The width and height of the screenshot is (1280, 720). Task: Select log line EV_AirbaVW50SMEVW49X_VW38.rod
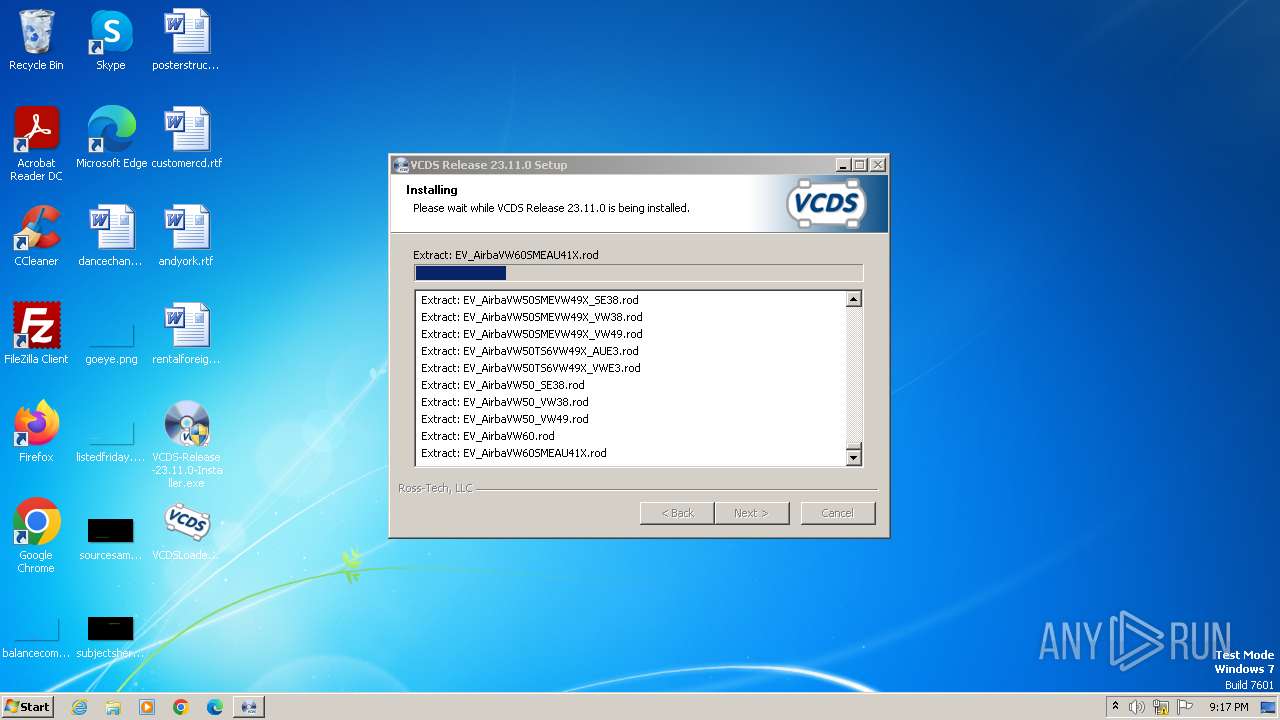coord(531,317)
